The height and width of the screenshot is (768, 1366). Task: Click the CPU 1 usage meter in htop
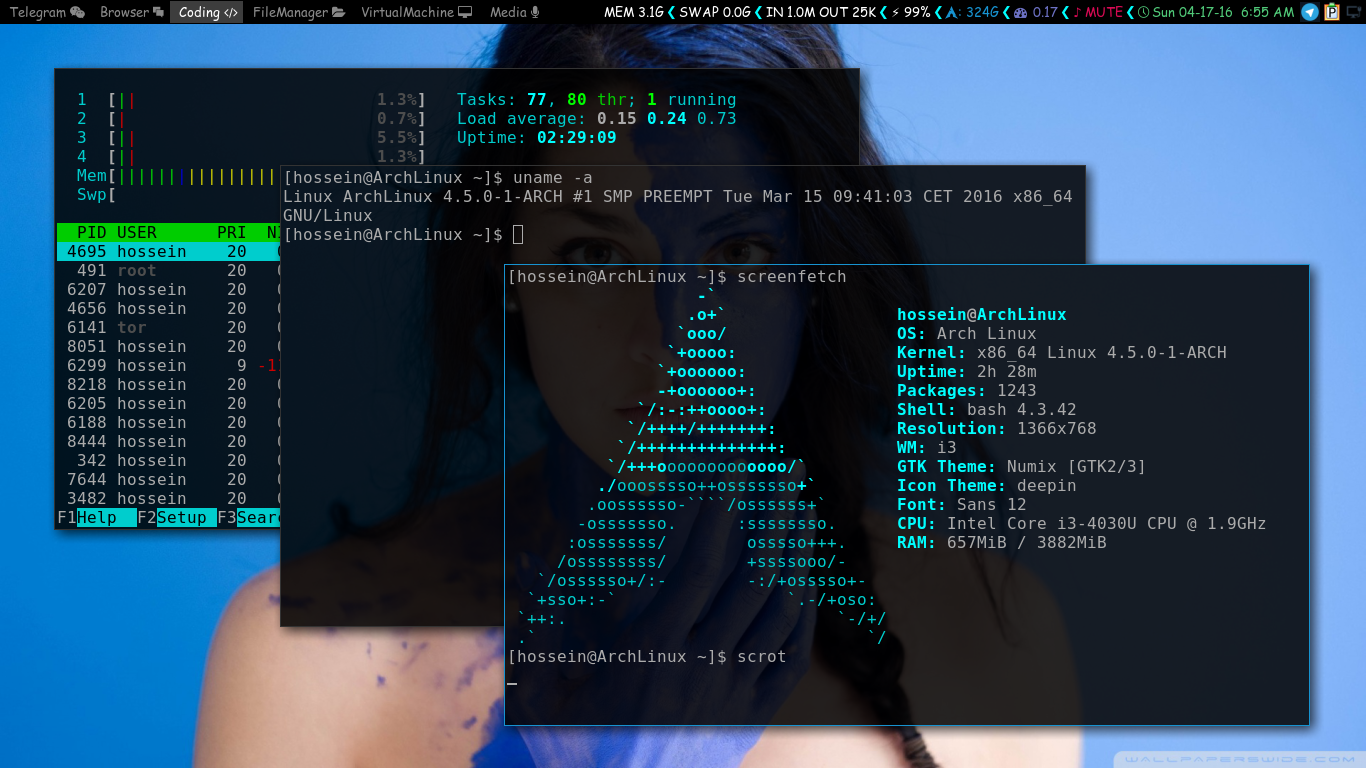point(252,100)
